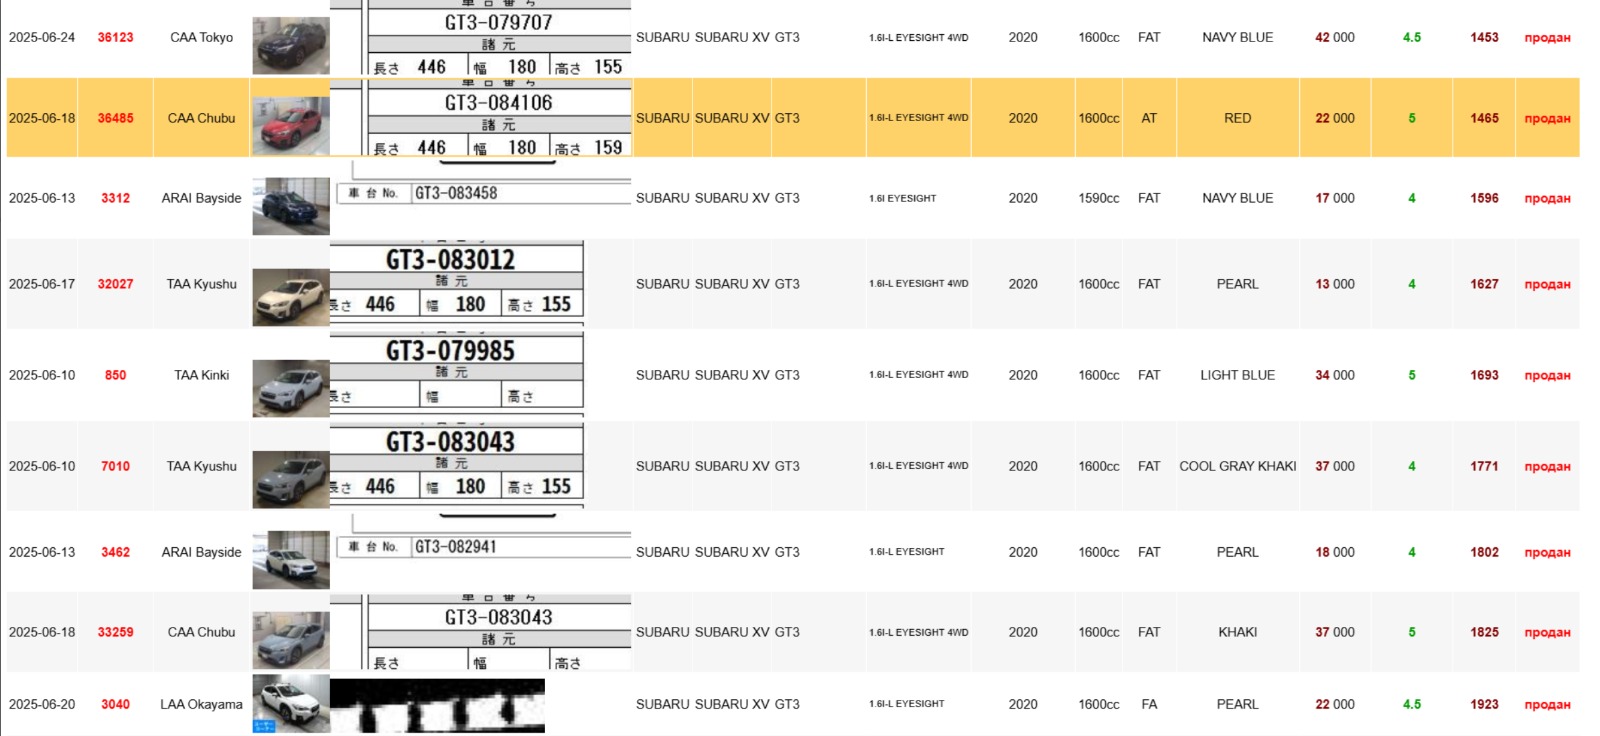1600x736 pixels.
Task: Open lot number 33259 link
Action: point(115,632)
